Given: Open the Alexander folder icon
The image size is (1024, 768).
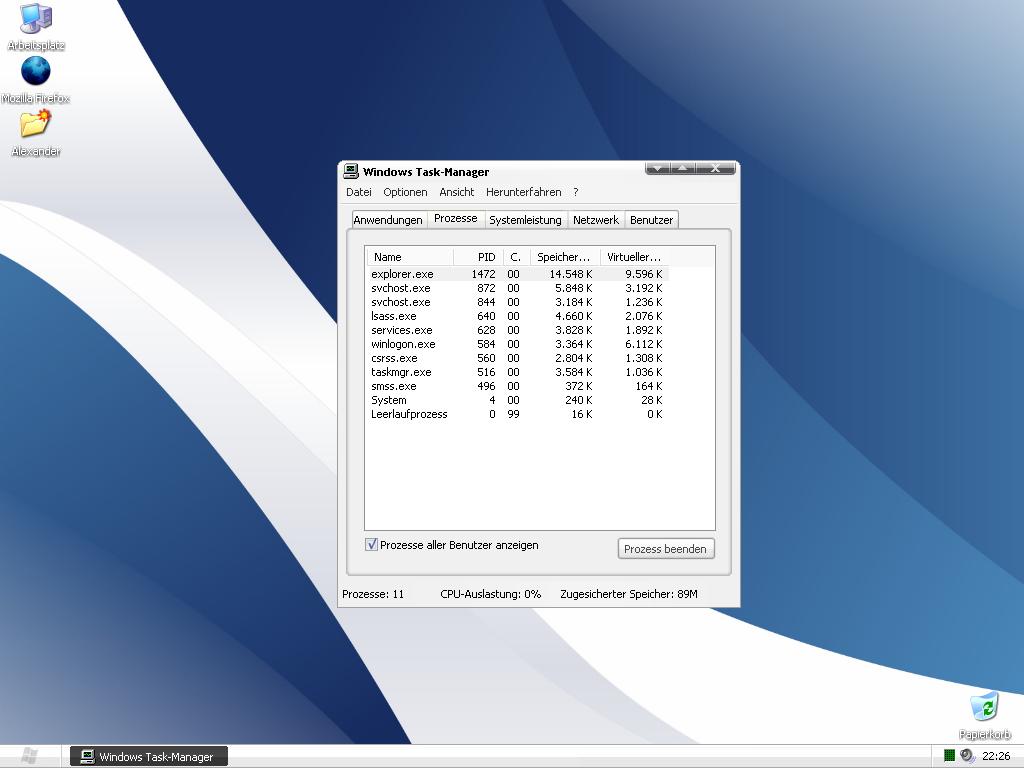Looking at the screenshot, I should tap(35, 124).
